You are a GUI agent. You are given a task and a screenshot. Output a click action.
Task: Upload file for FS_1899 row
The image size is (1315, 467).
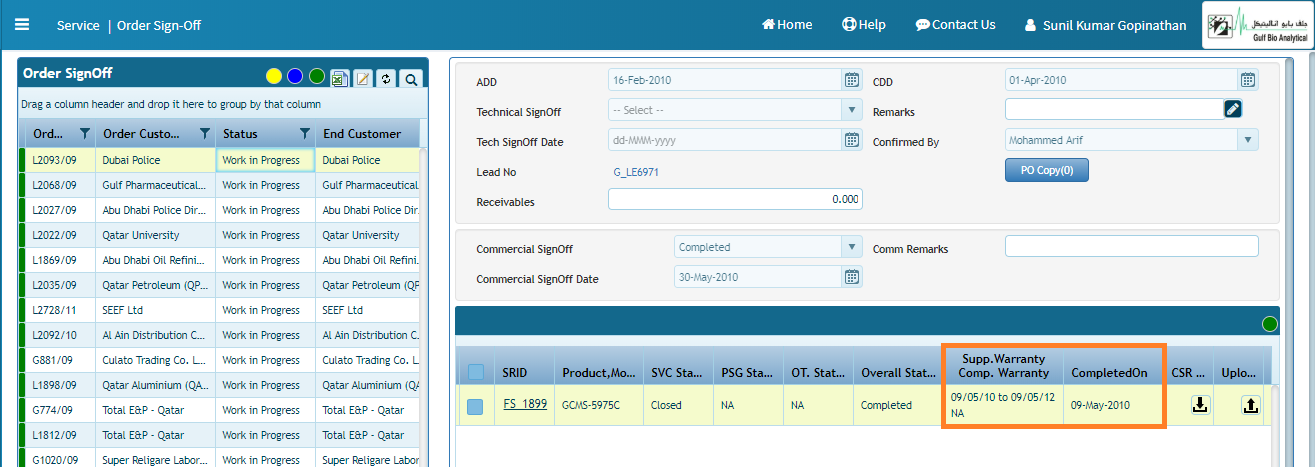tap(1251, 405)
